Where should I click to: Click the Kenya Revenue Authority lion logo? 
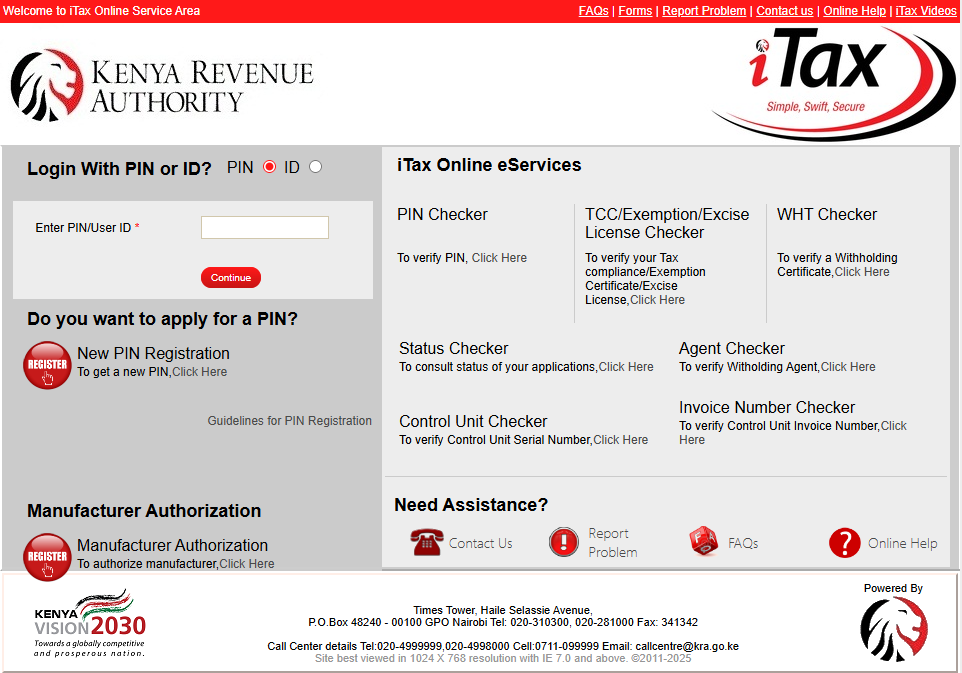tap(47, 86)
